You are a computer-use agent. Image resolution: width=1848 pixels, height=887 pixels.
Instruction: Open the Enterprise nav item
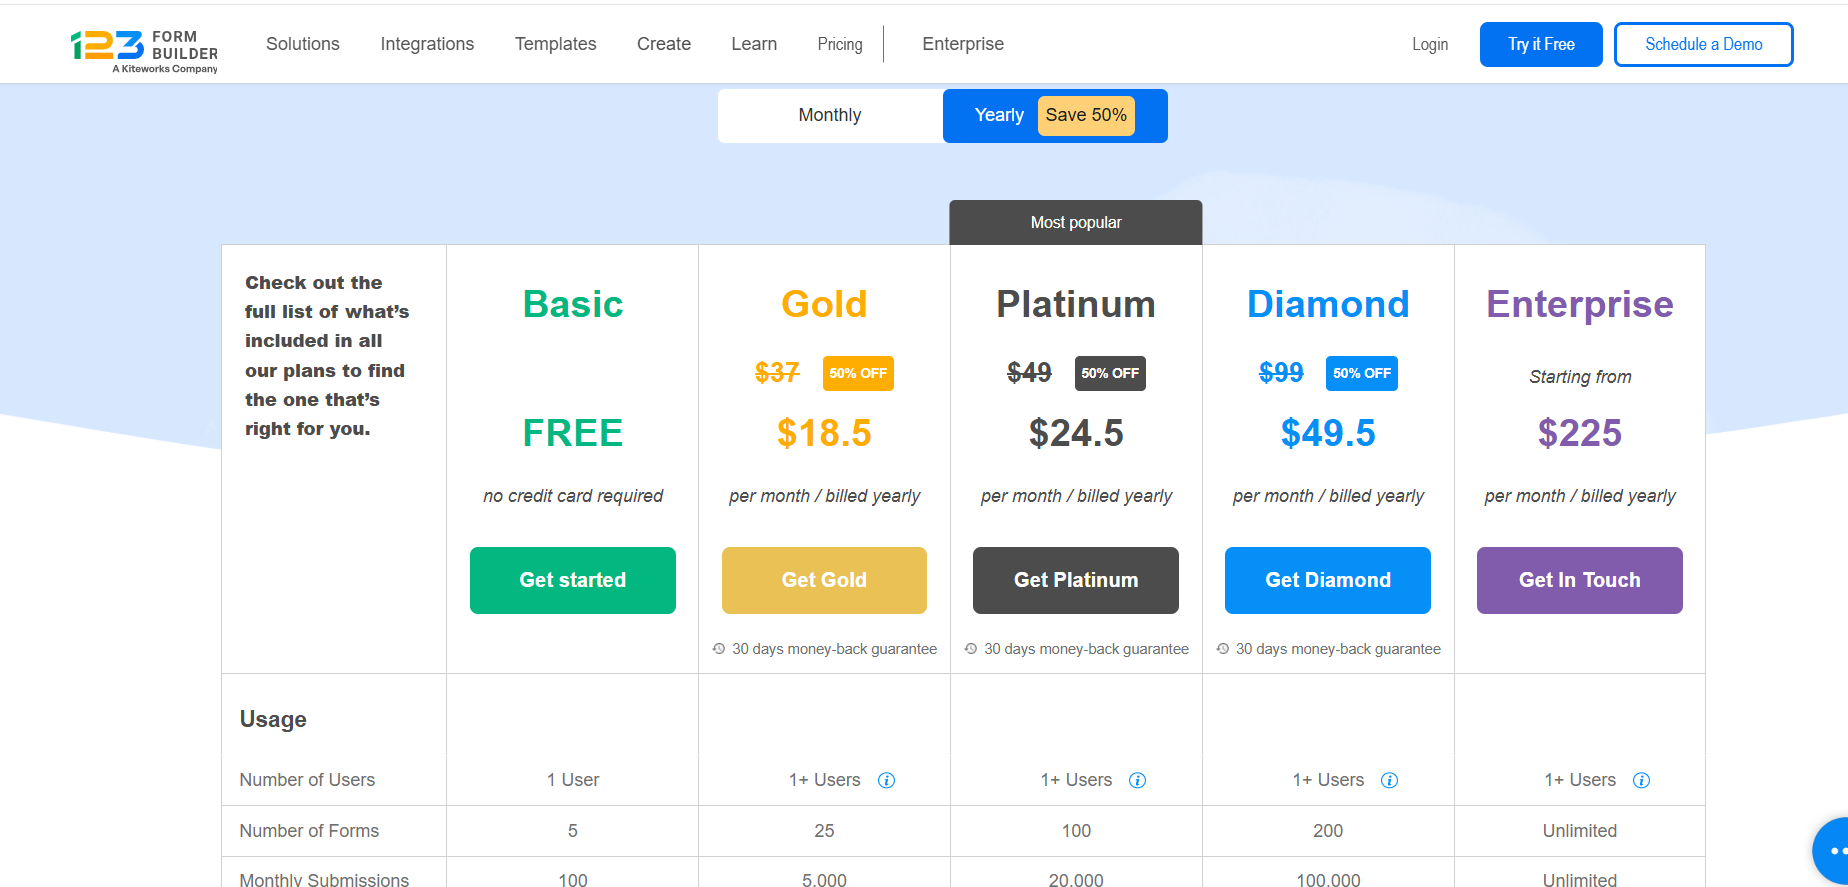pyautogui.click(x=963, y=44)
